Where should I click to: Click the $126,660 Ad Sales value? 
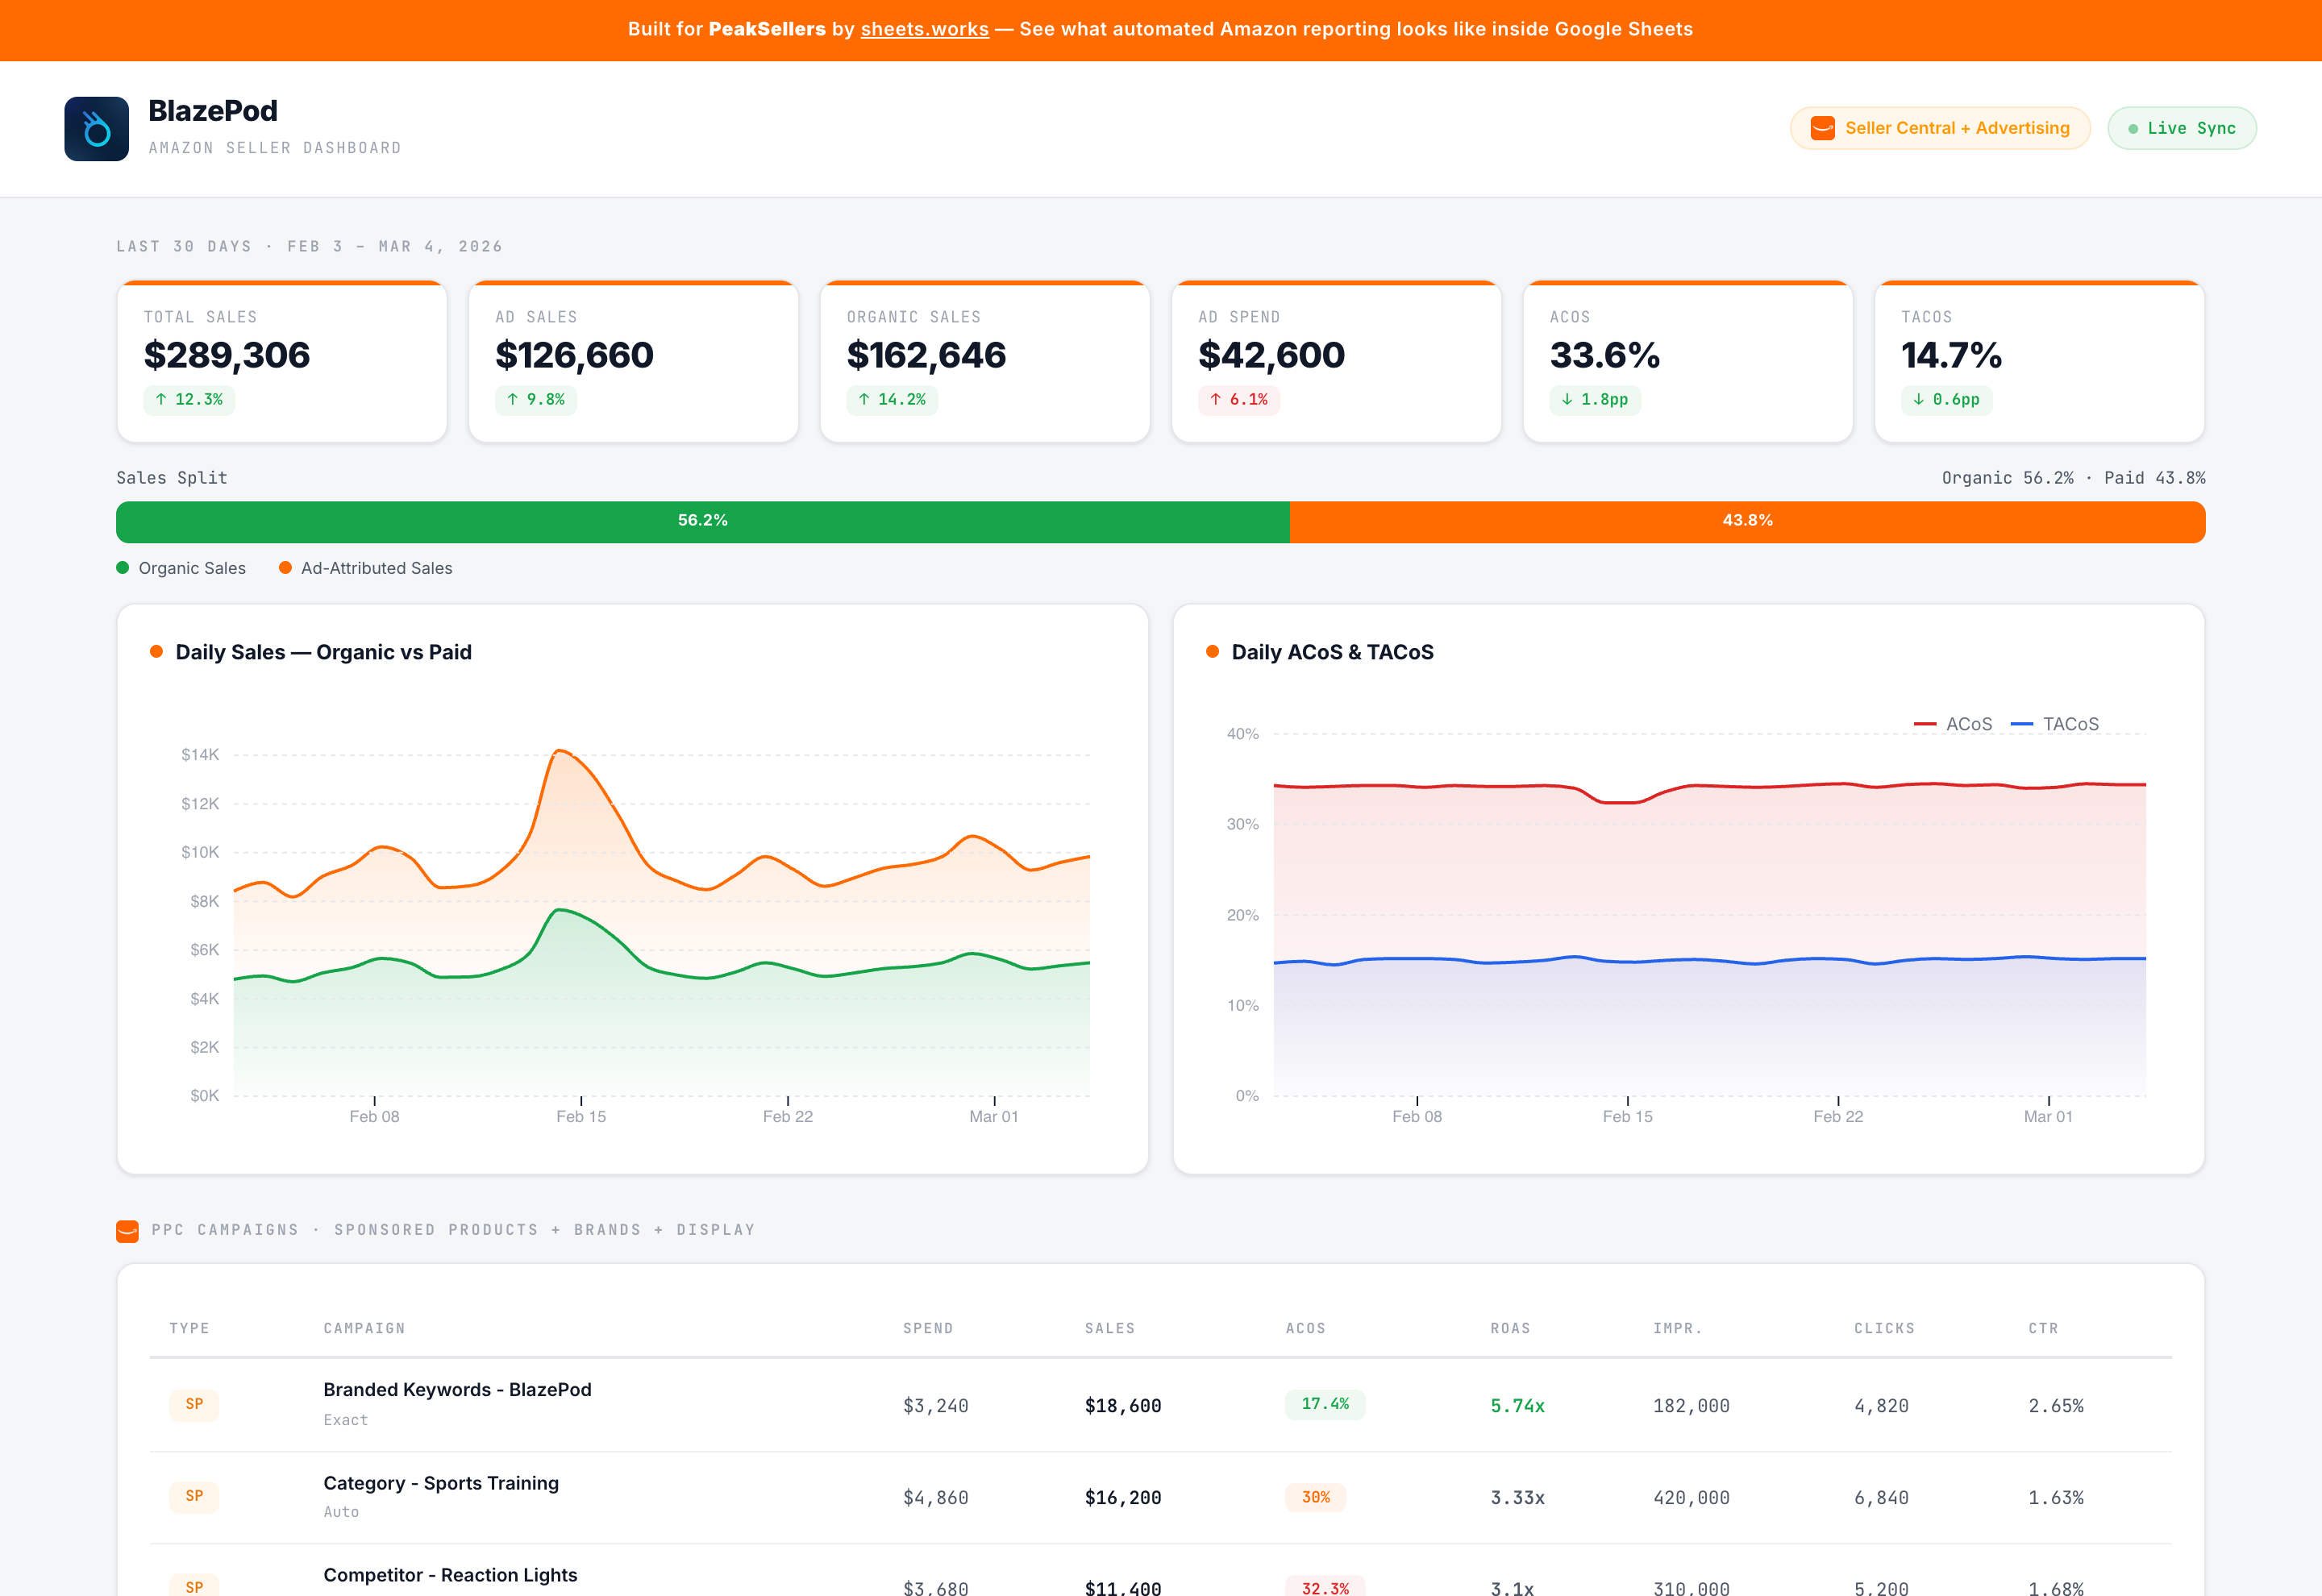[x=574, y=355]
